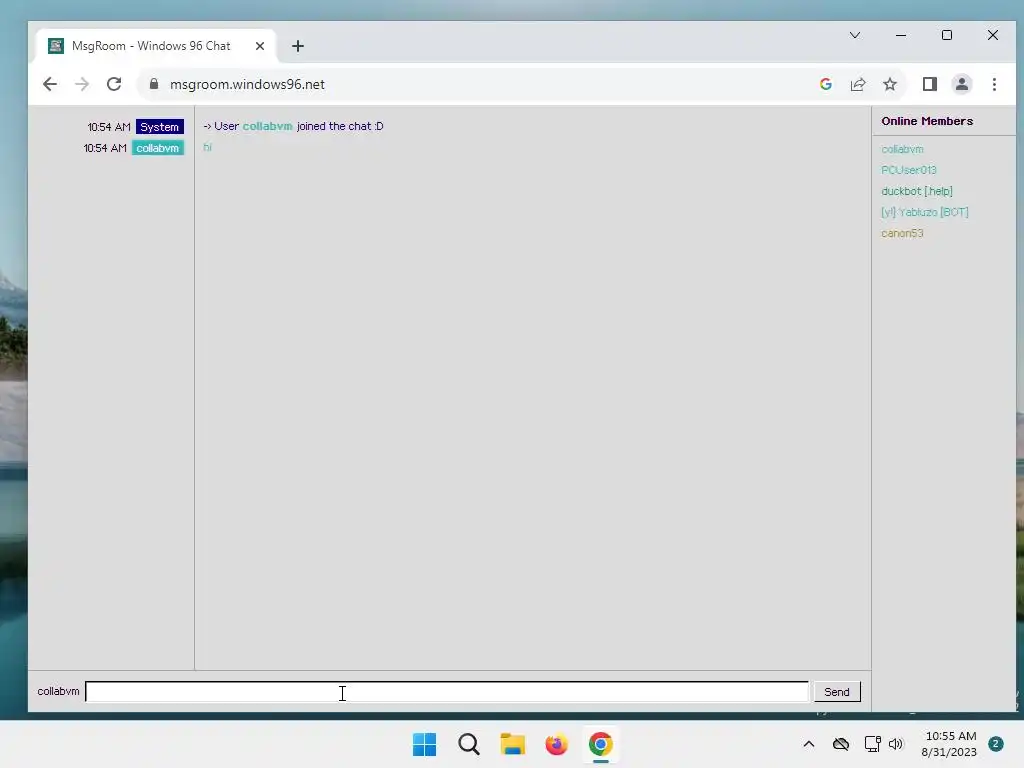Open Windows Start menu
1024x768 pixels.
[x=424, y=744]
